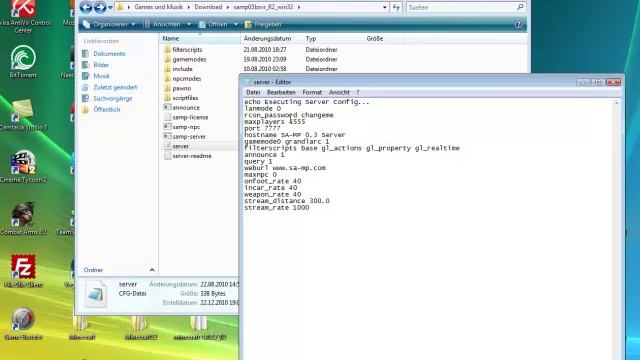Click the Explorer forward arrow button

pyautogui.click(x=100, y=7)
